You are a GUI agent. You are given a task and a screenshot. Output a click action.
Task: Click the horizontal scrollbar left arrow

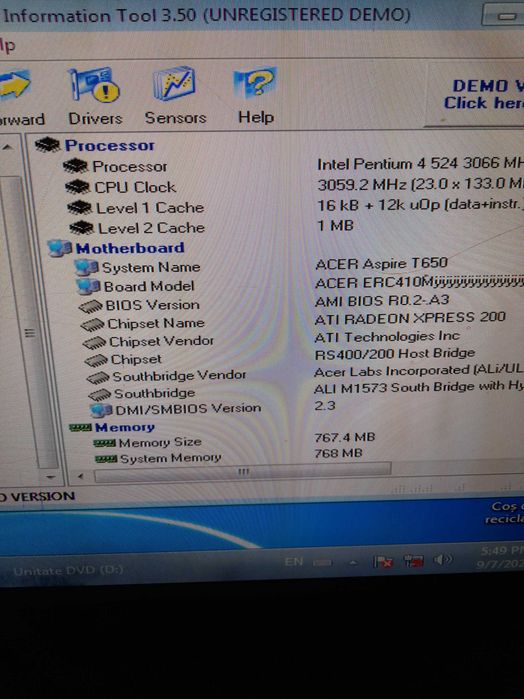pyautogui.click(x=81, y=477)
